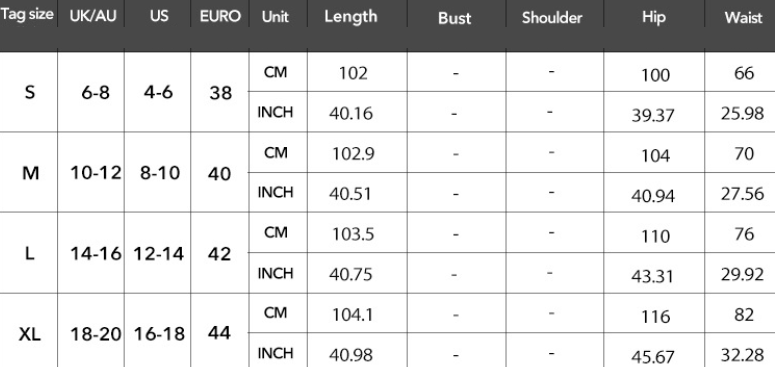Select the US 4-6 size cell
The width and height of the screenshot is (775, 367).
point(159,92)
